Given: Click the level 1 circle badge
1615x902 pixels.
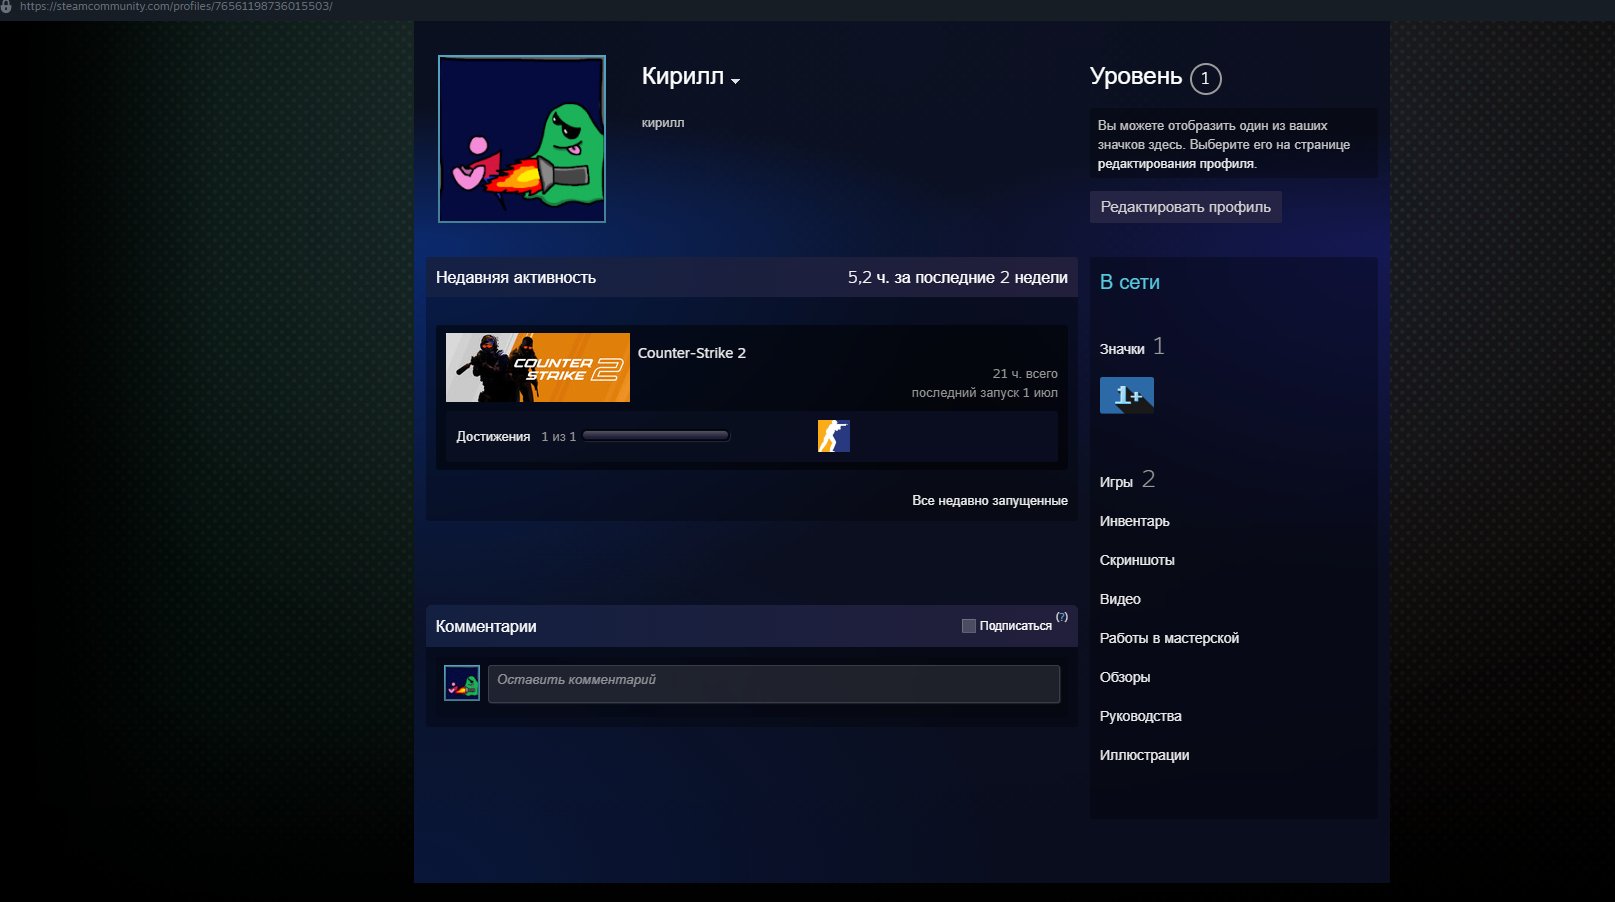Looking at the screenshot, I should coord(1205,78).
